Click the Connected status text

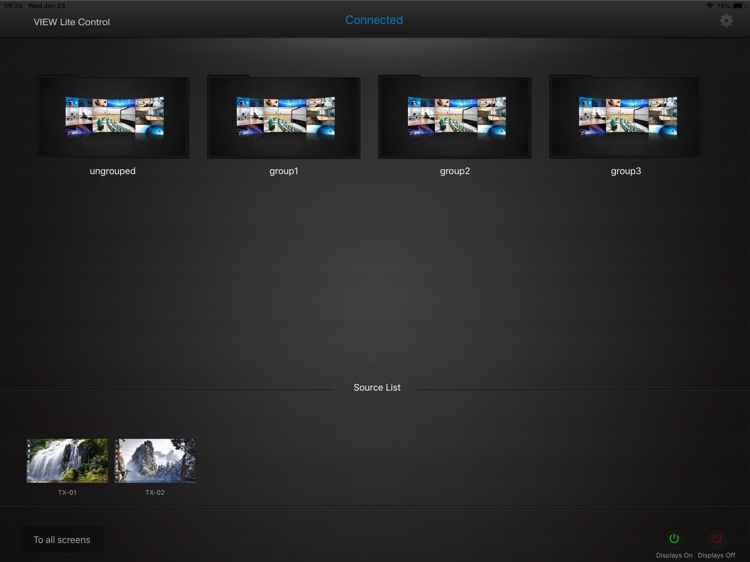coord(374,20)
